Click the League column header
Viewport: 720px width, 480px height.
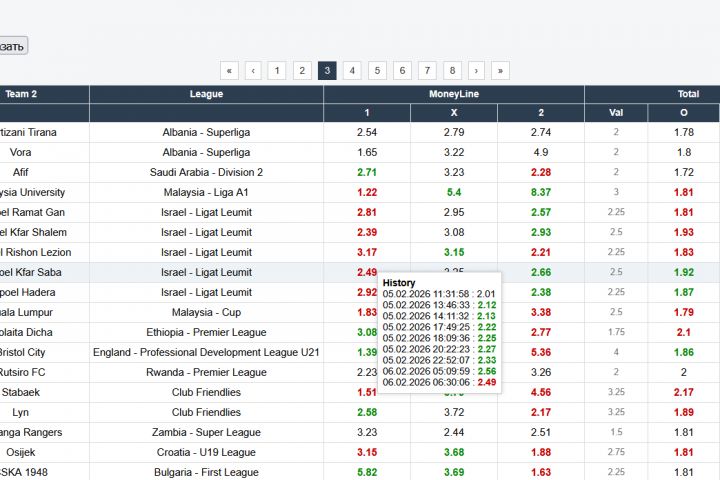pos(206,94)
